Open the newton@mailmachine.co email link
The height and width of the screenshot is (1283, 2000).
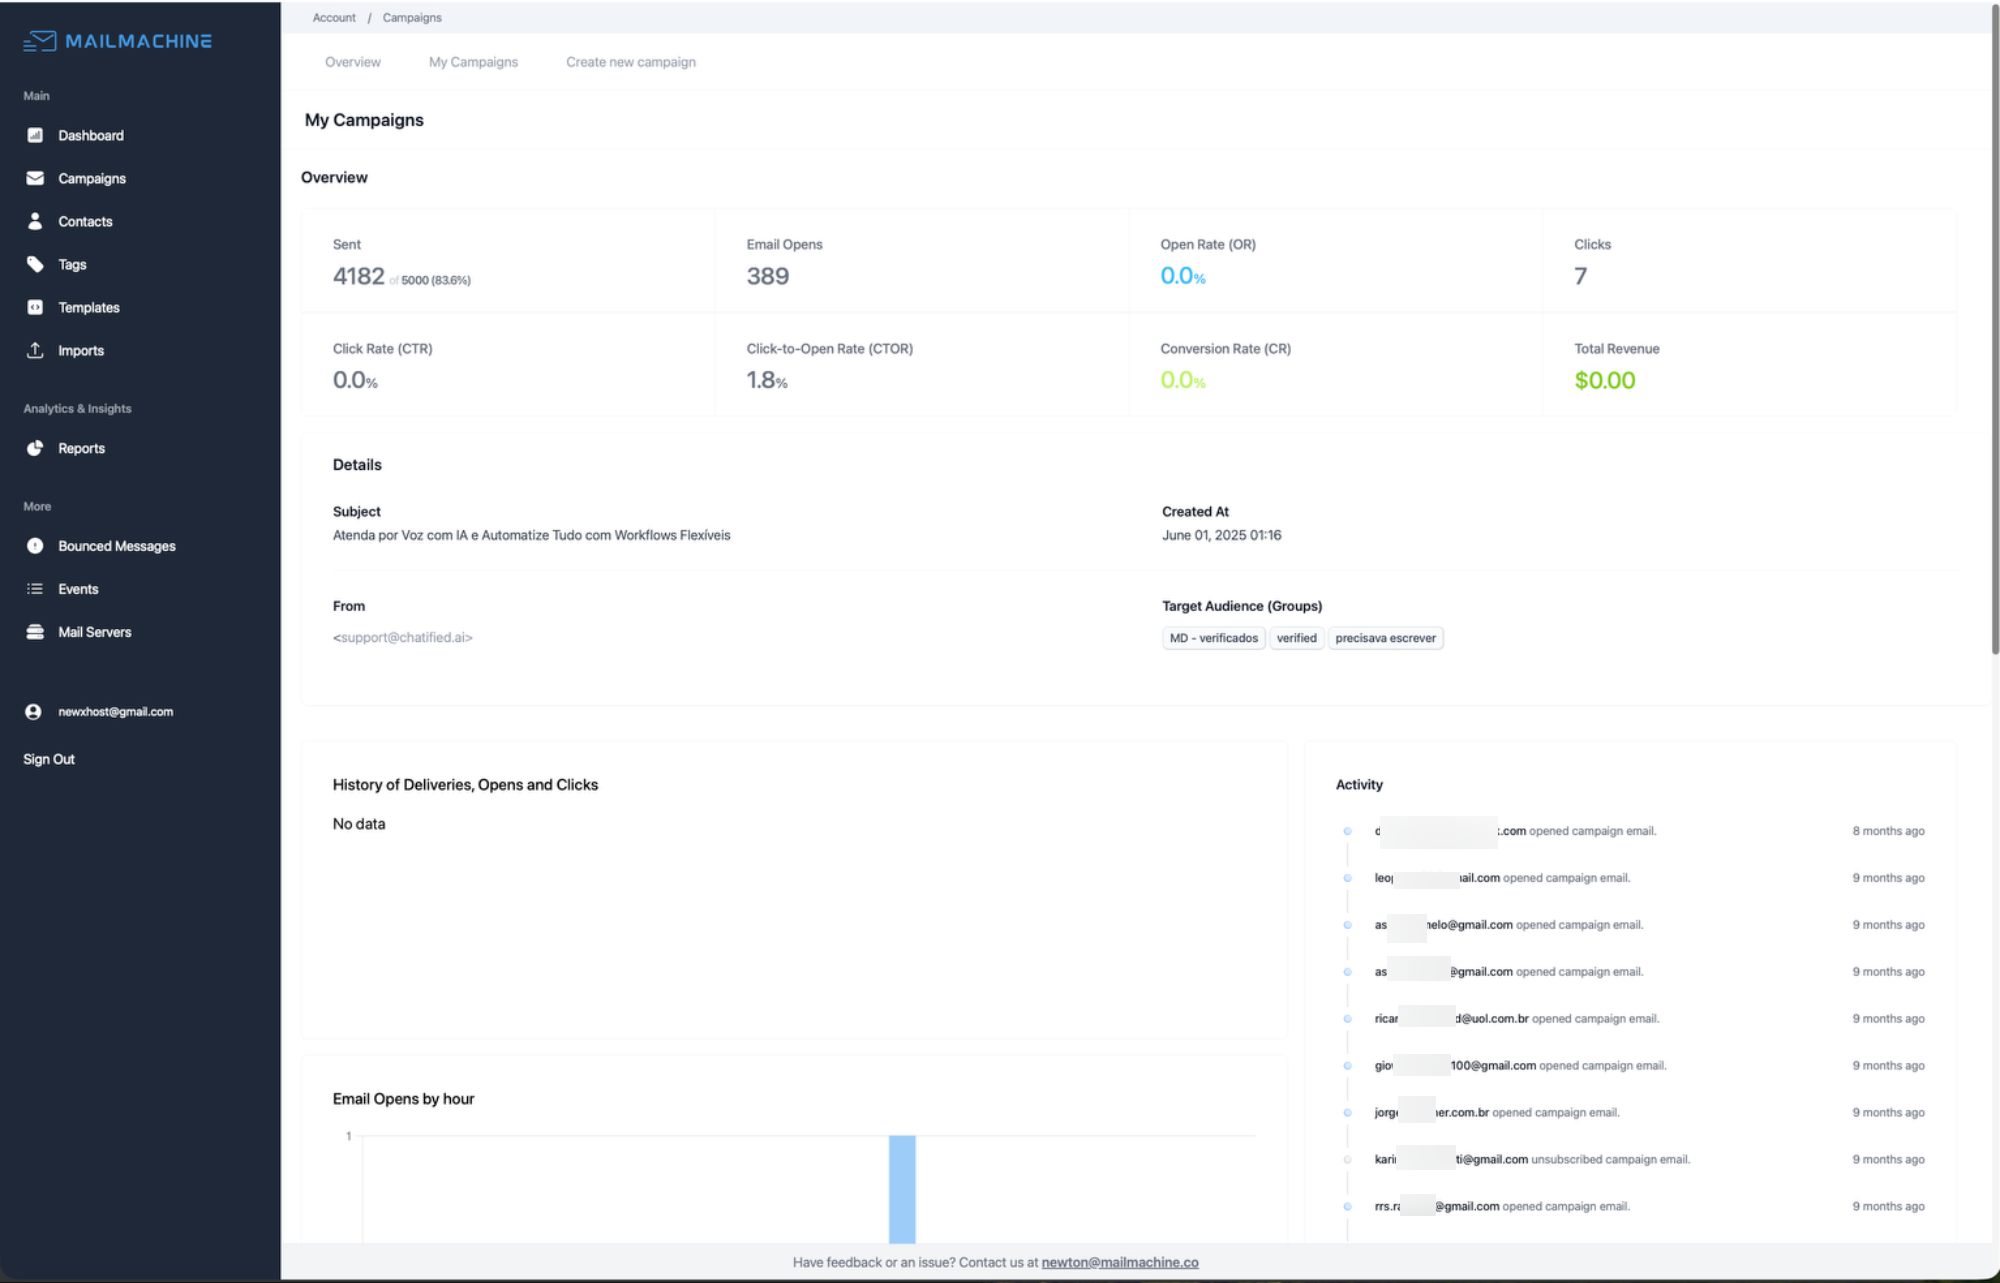1119,1262
